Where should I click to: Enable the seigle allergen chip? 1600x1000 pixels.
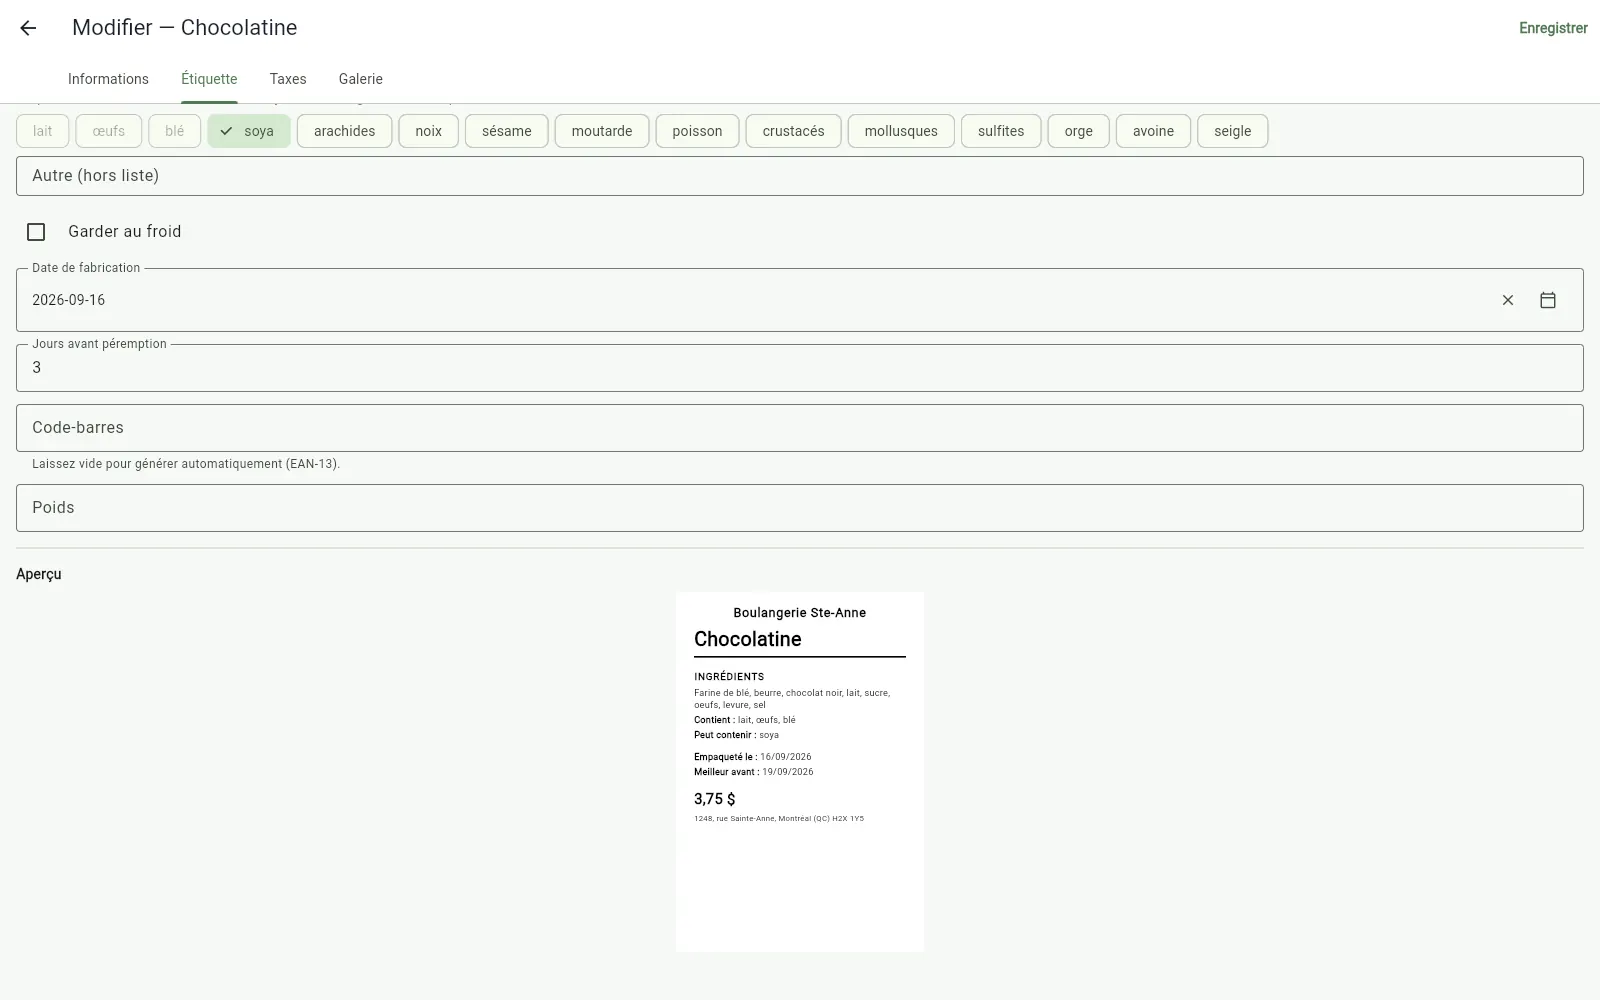(1232, 131)
